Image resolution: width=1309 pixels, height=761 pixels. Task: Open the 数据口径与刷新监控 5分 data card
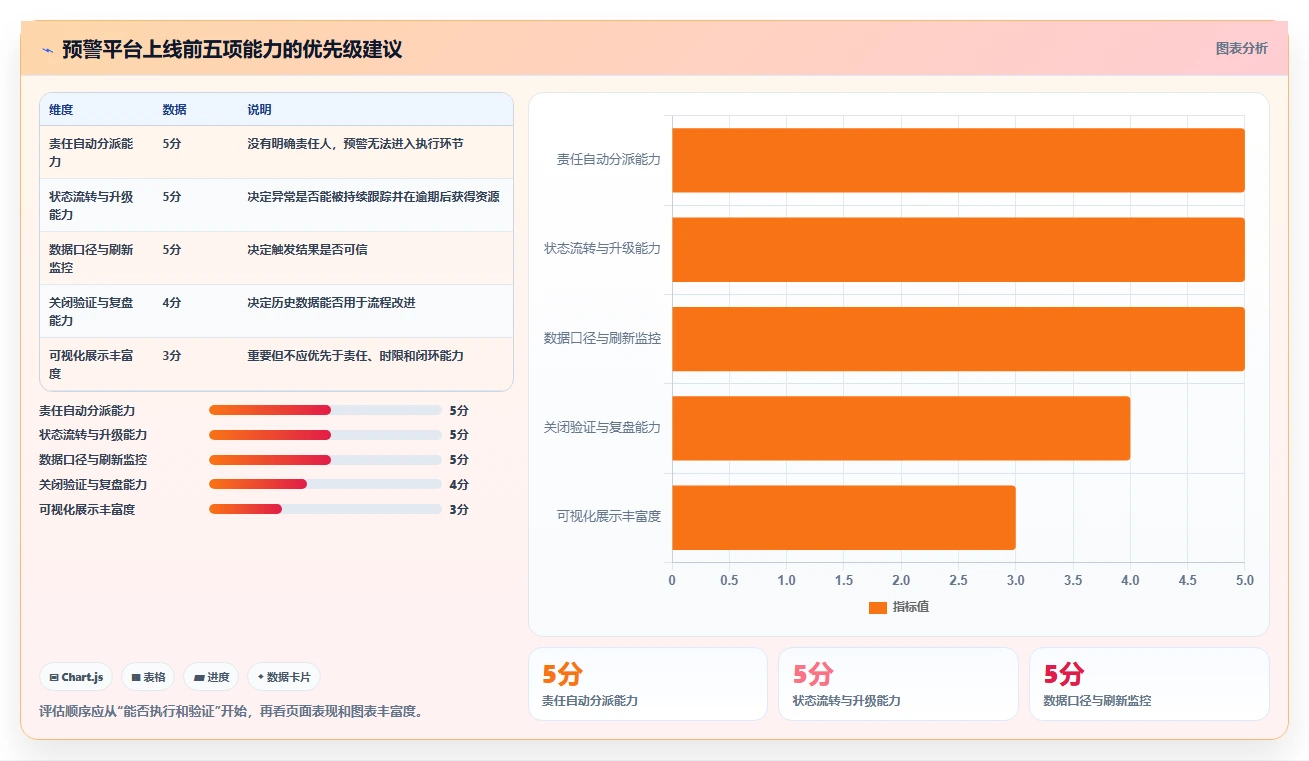[x=1149, y=684]
